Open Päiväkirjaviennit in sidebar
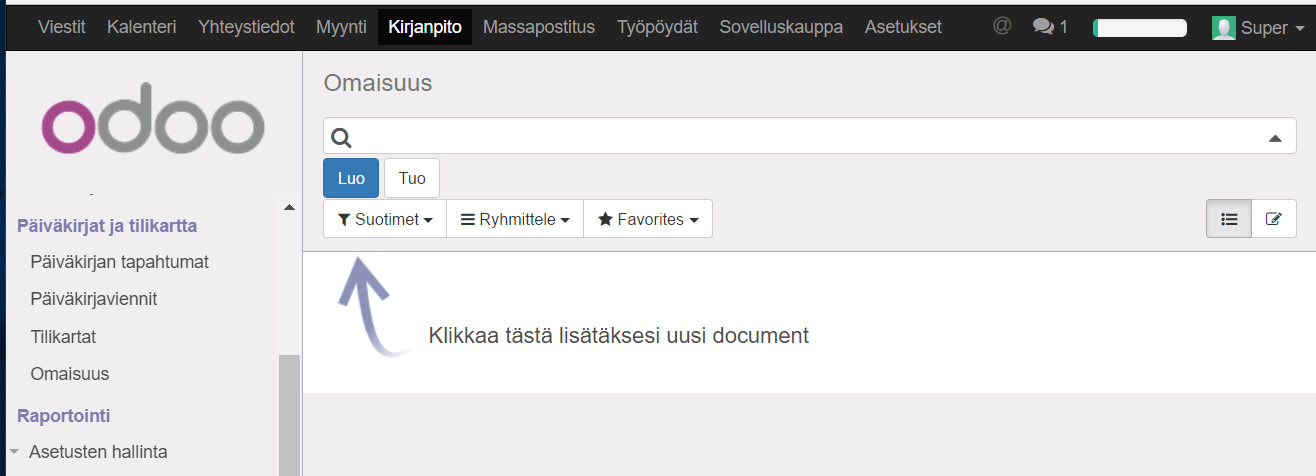Viewport: 1316px width, 476px height. click(x=94, y=299)
